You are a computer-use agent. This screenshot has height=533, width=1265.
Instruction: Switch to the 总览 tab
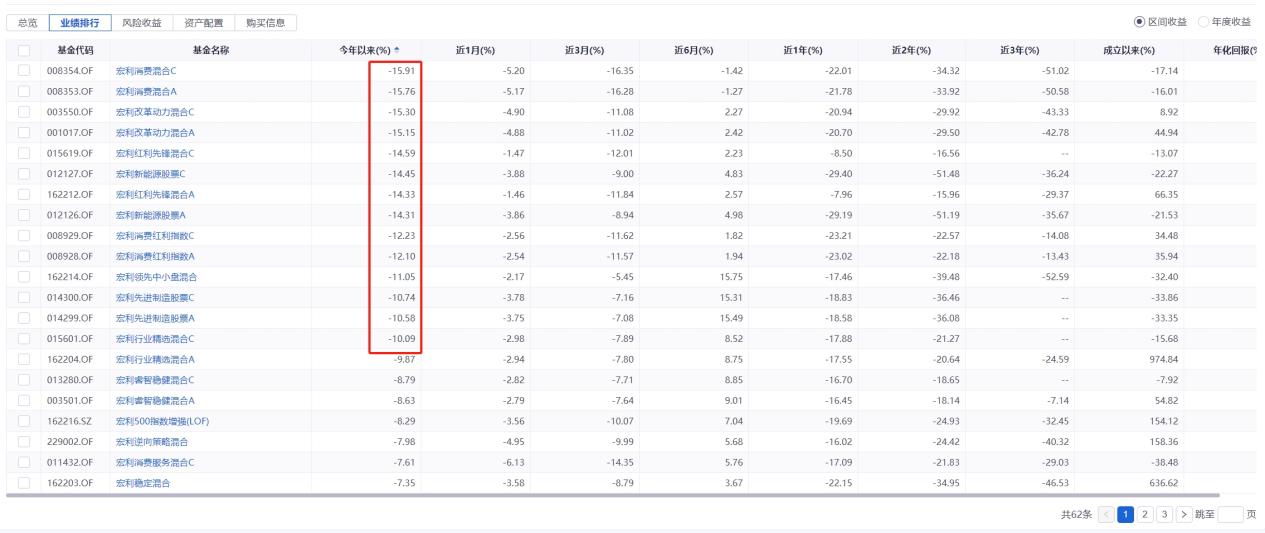[x=27, y=22]
